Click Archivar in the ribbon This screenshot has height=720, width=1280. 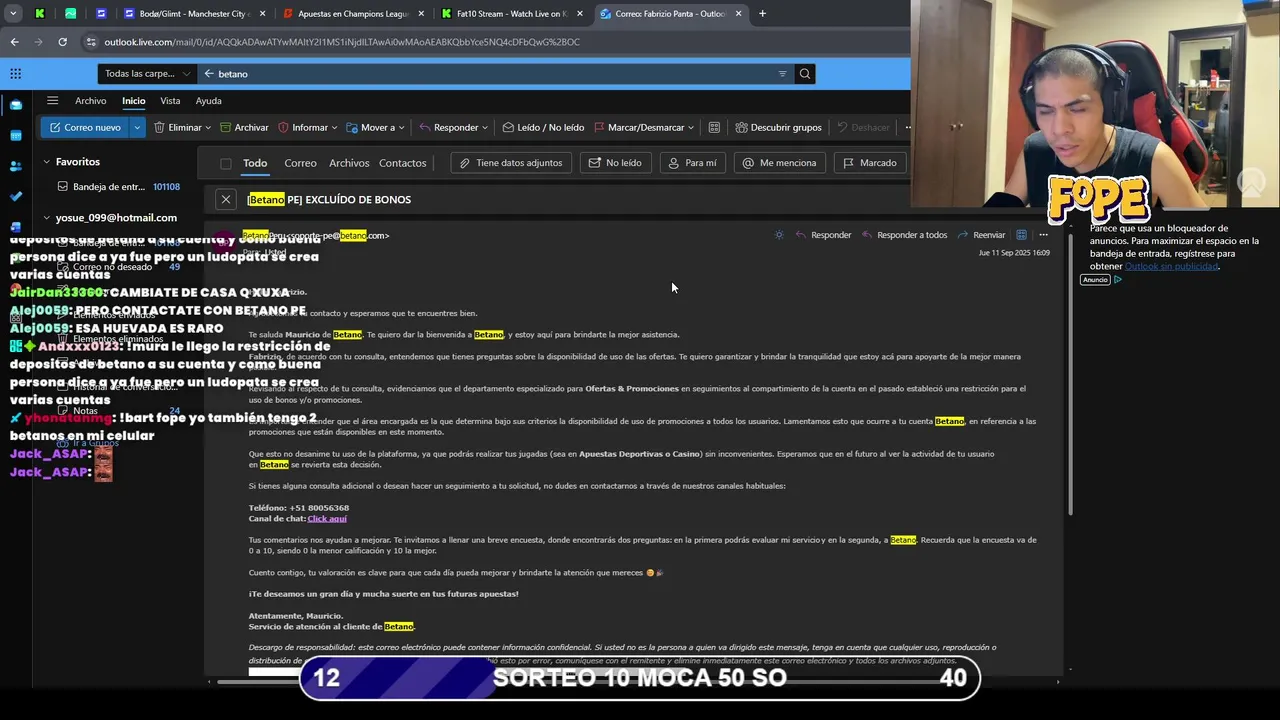point(243,127)
